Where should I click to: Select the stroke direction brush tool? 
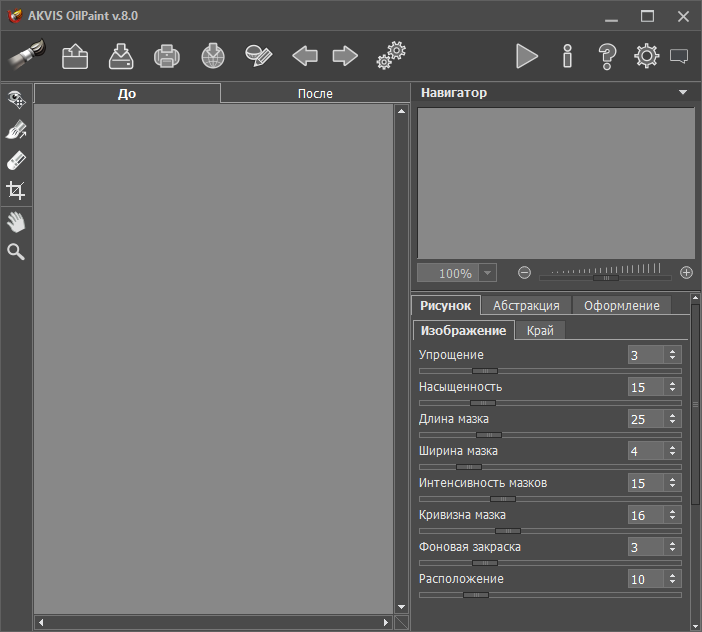(17, 130)
